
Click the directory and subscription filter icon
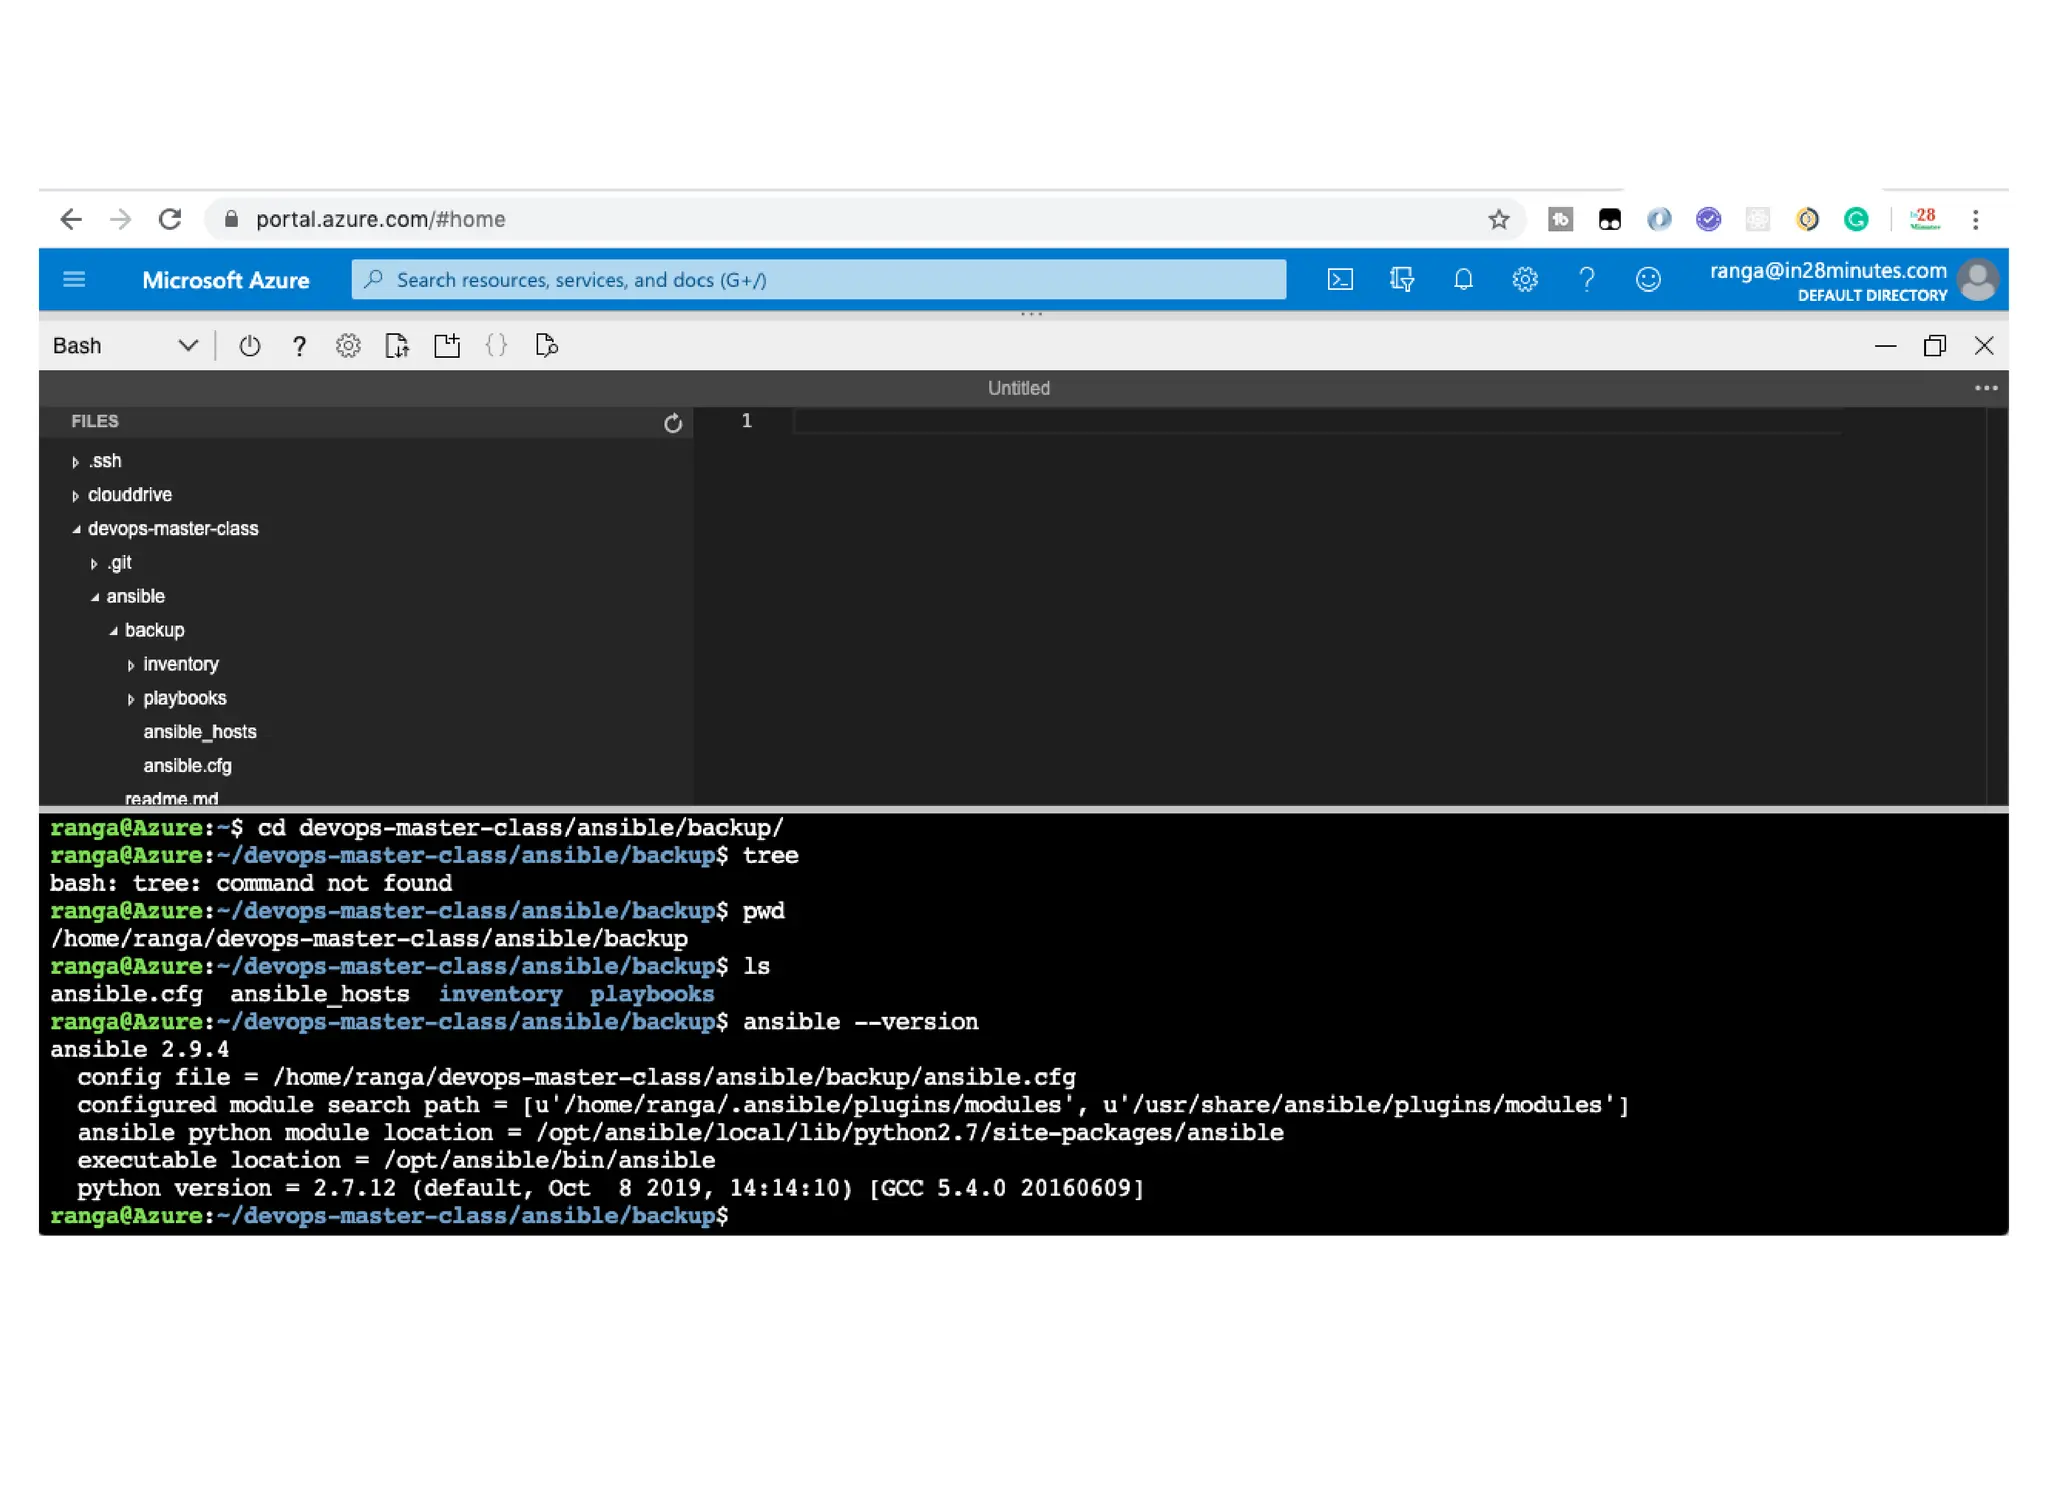(x=1401, y=280)
